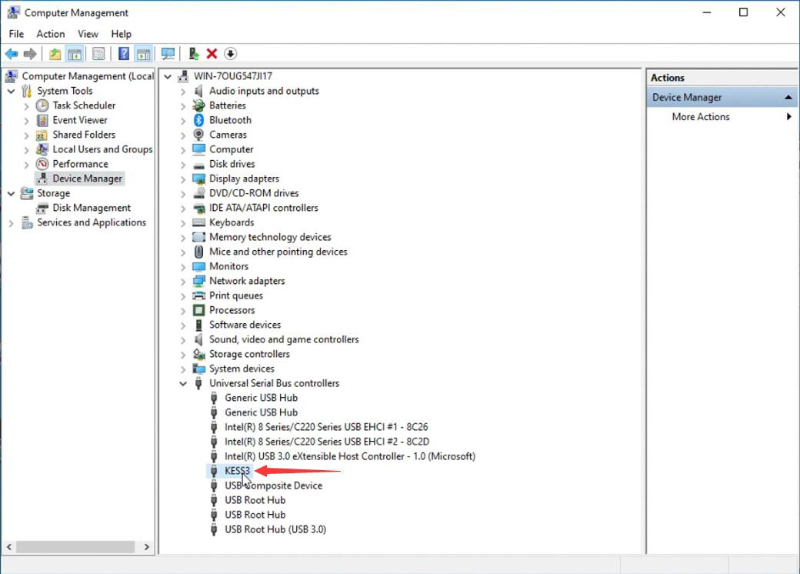Select the KESS3 USB device
This screenshot has height=574, width=800.
(237, 471)
